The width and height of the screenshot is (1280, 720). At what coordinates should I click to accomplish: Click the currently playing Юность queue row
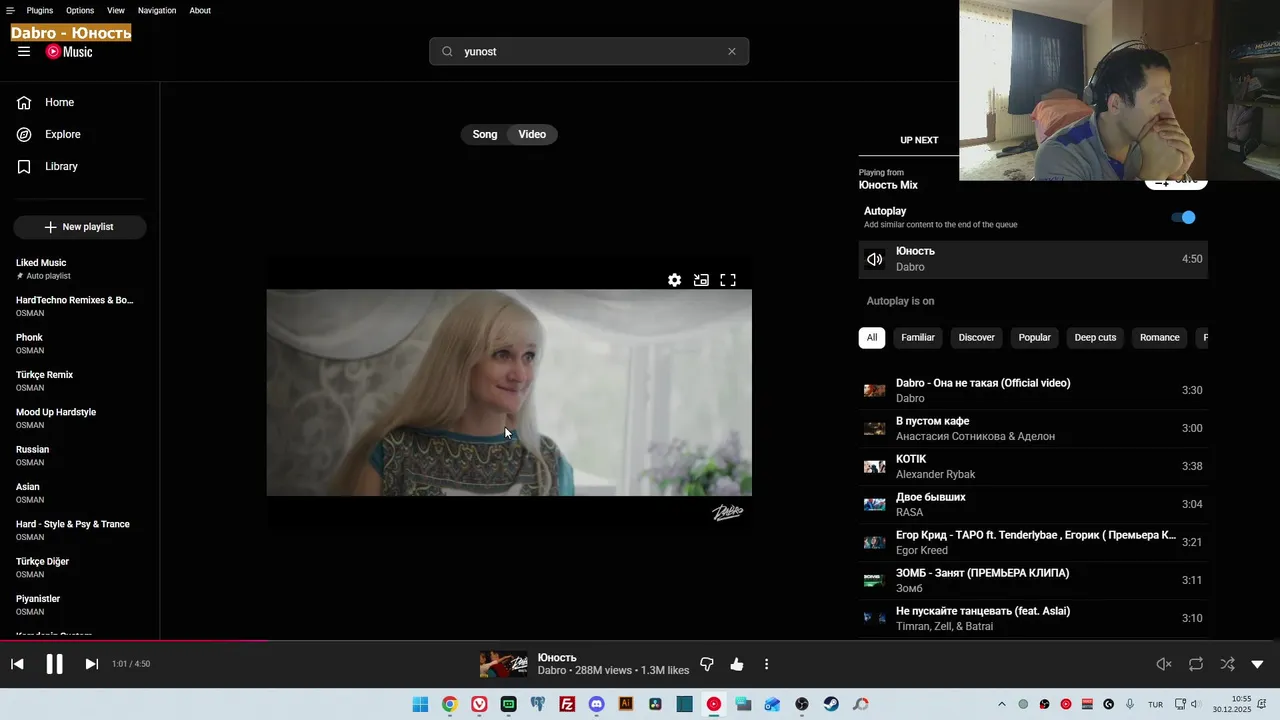[1033, 259]
